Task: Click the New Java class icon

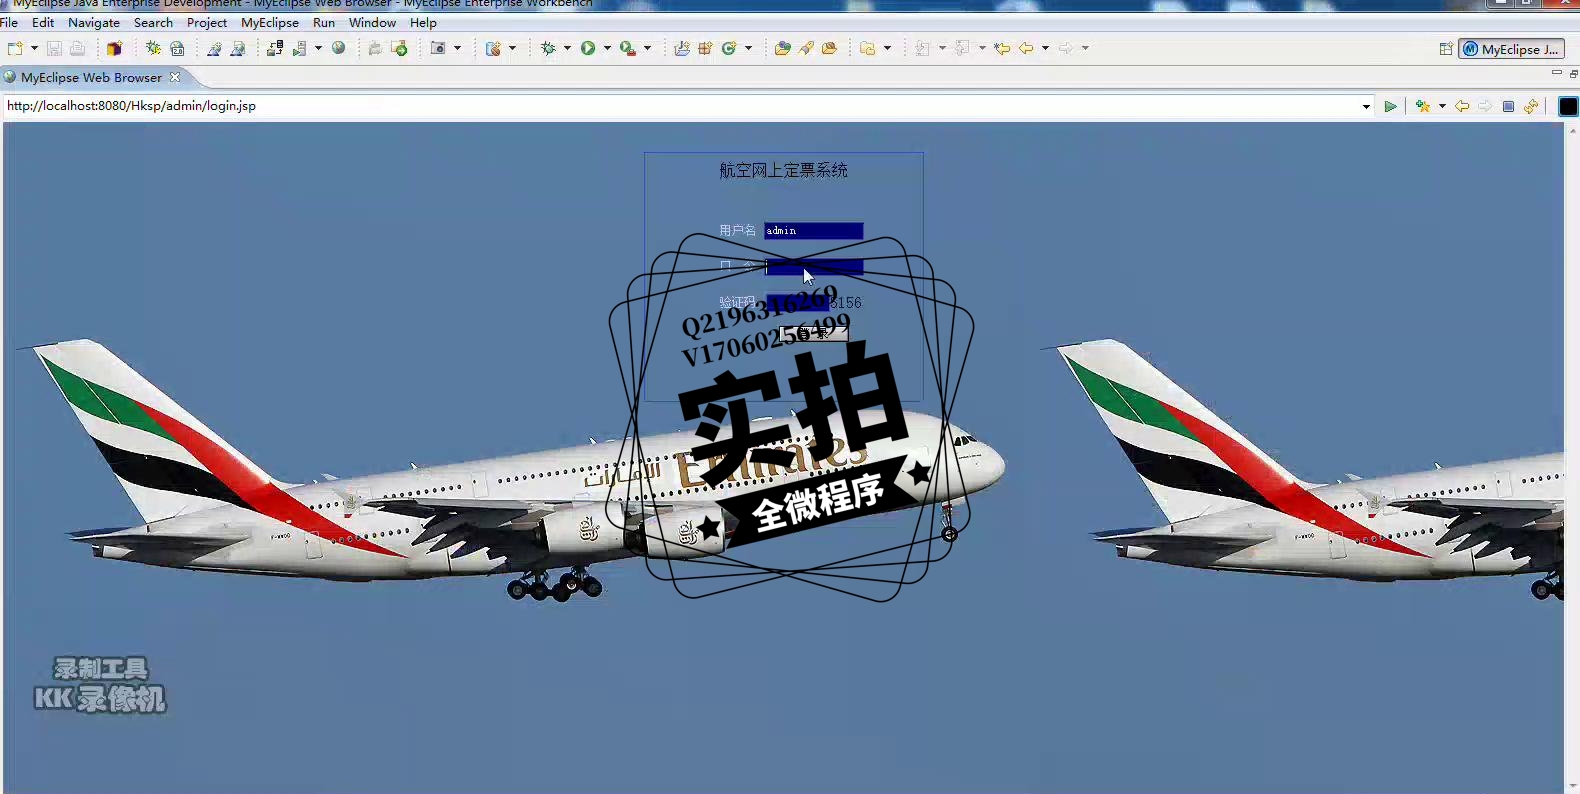Action: 729,48
